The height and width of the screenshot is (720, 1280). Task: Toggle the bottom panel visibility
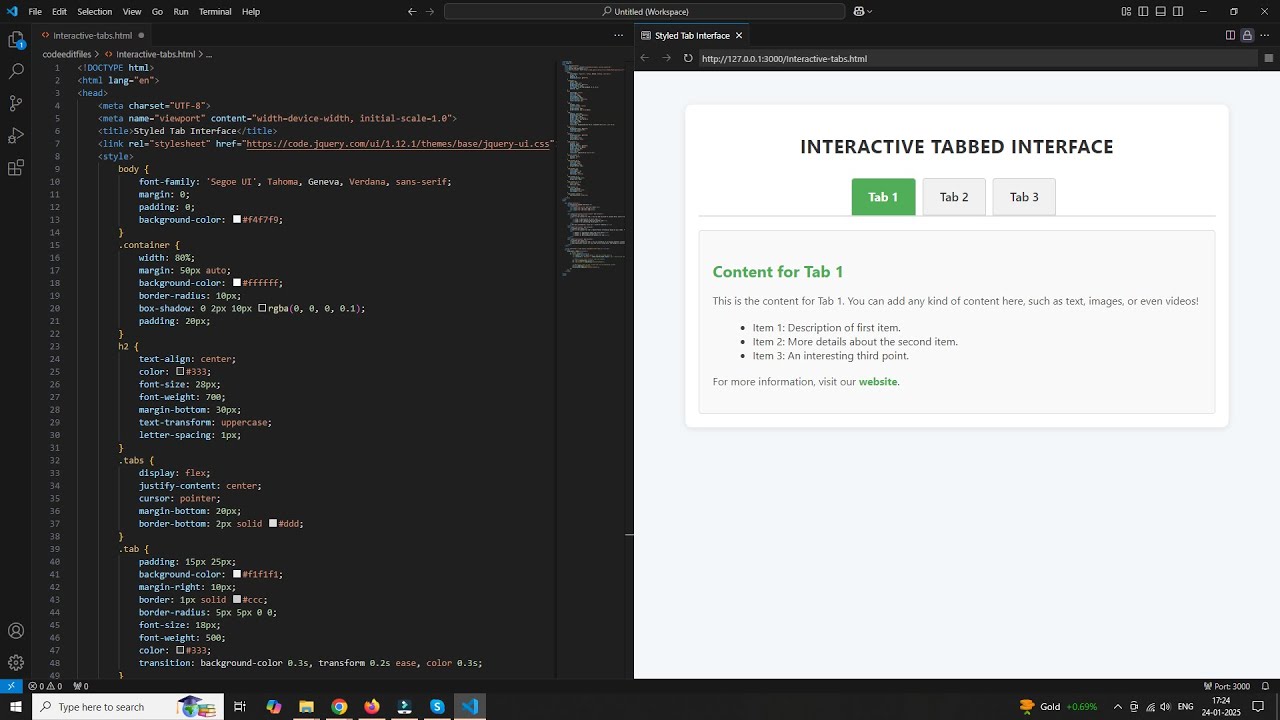(1161, 11)
